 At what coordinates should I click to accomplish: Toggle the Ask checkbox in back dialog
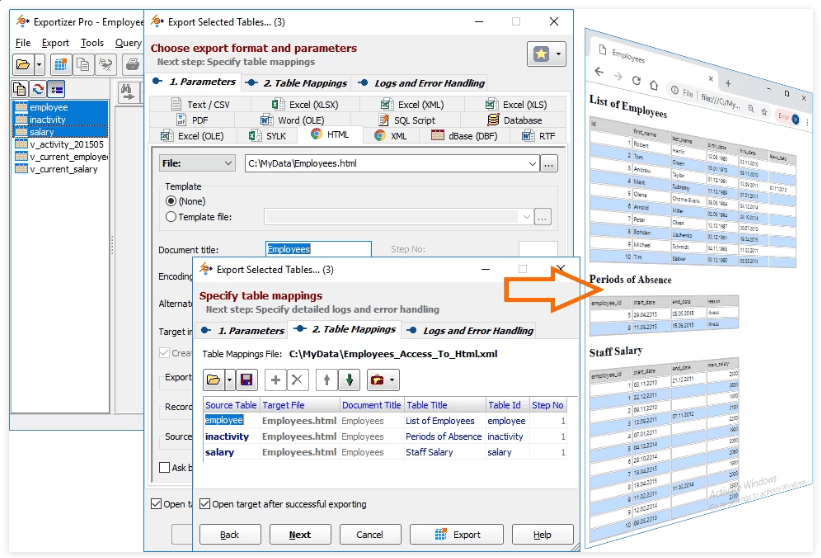coord(164,467)
